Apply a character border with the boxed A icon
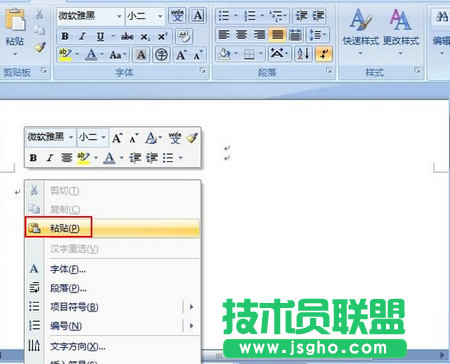450x364 pixels. [198, 16]
